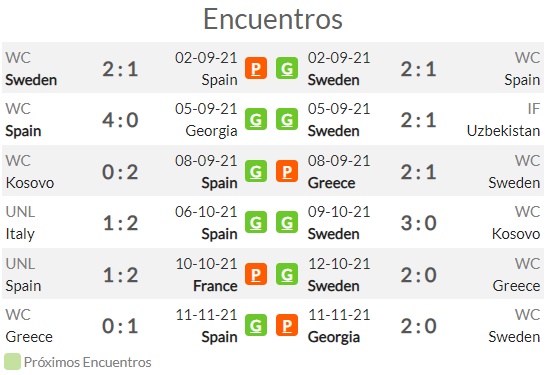Viewport: 546px width, 375px height.
Task: Click the orange P badge beside Georgia on 11-11-21
Action: (287, 325)
